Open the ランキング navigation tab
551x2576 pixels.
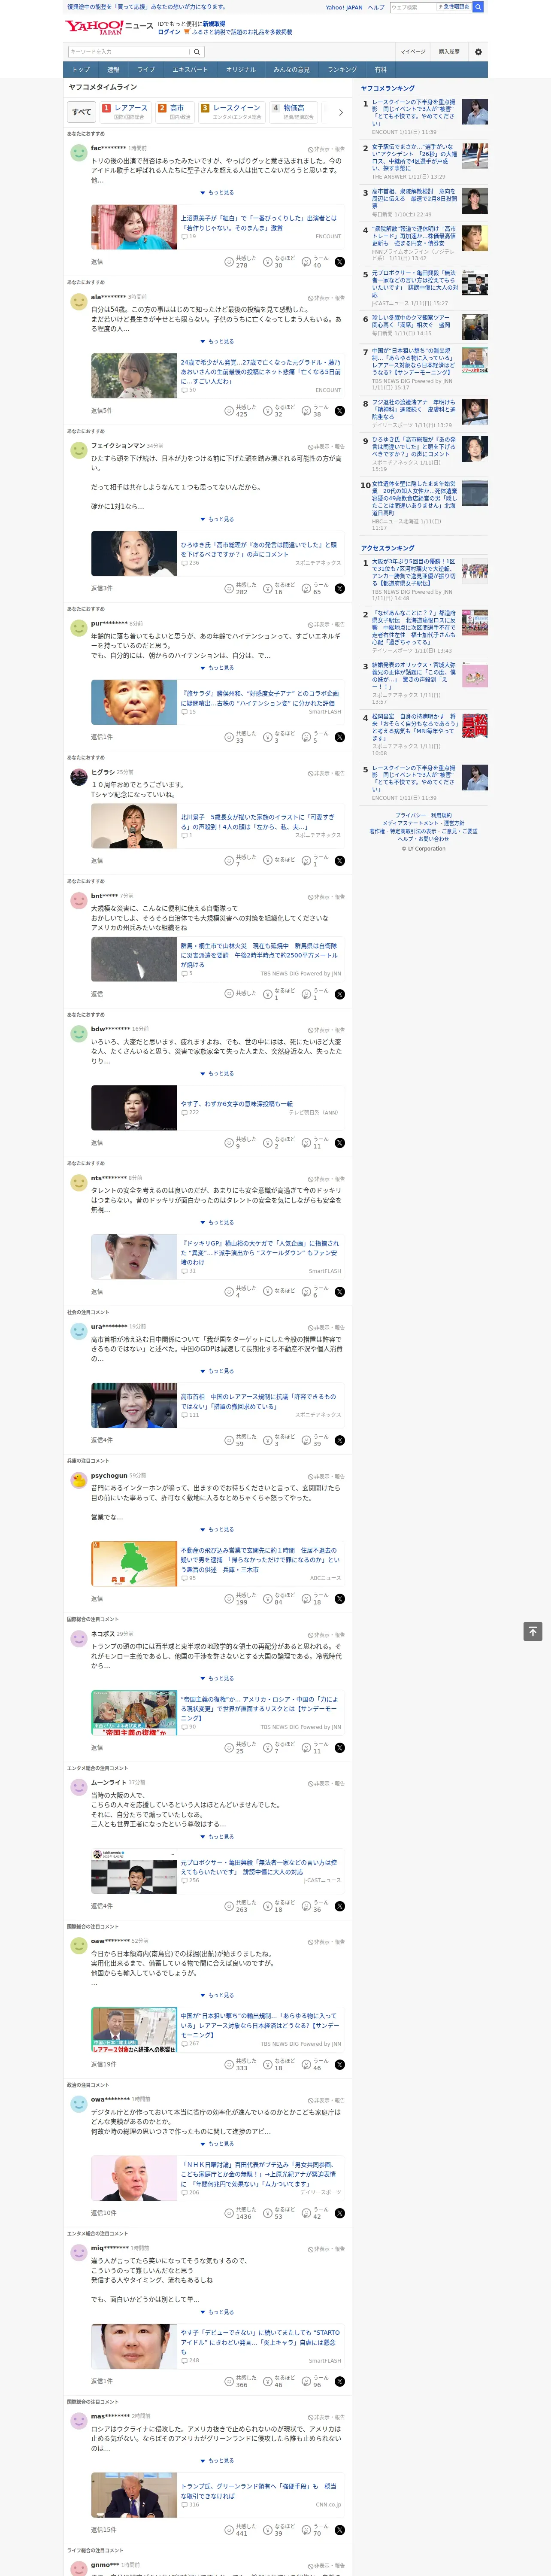(x=342, y=70)
